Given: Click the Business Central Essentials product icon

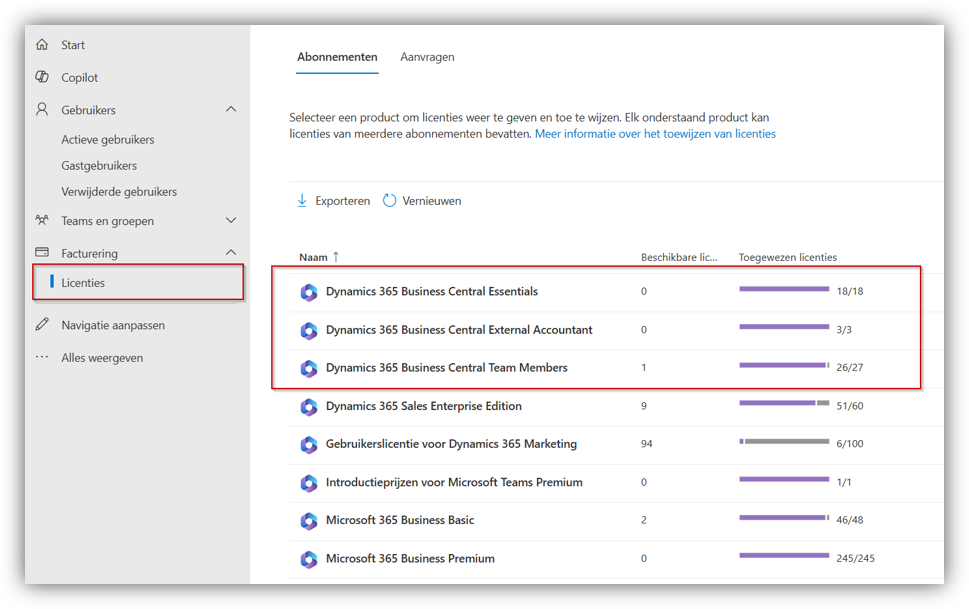Looking at the screenshot, I should point(309,292).
